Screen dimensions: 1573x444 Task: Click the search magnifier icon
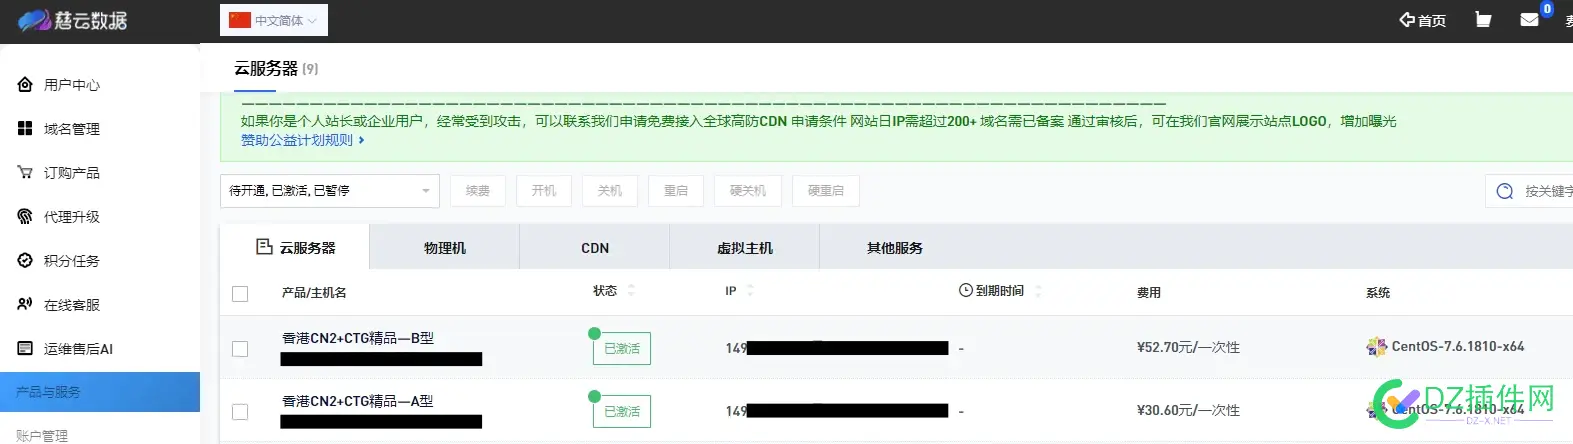click(x=1505, y=191)
